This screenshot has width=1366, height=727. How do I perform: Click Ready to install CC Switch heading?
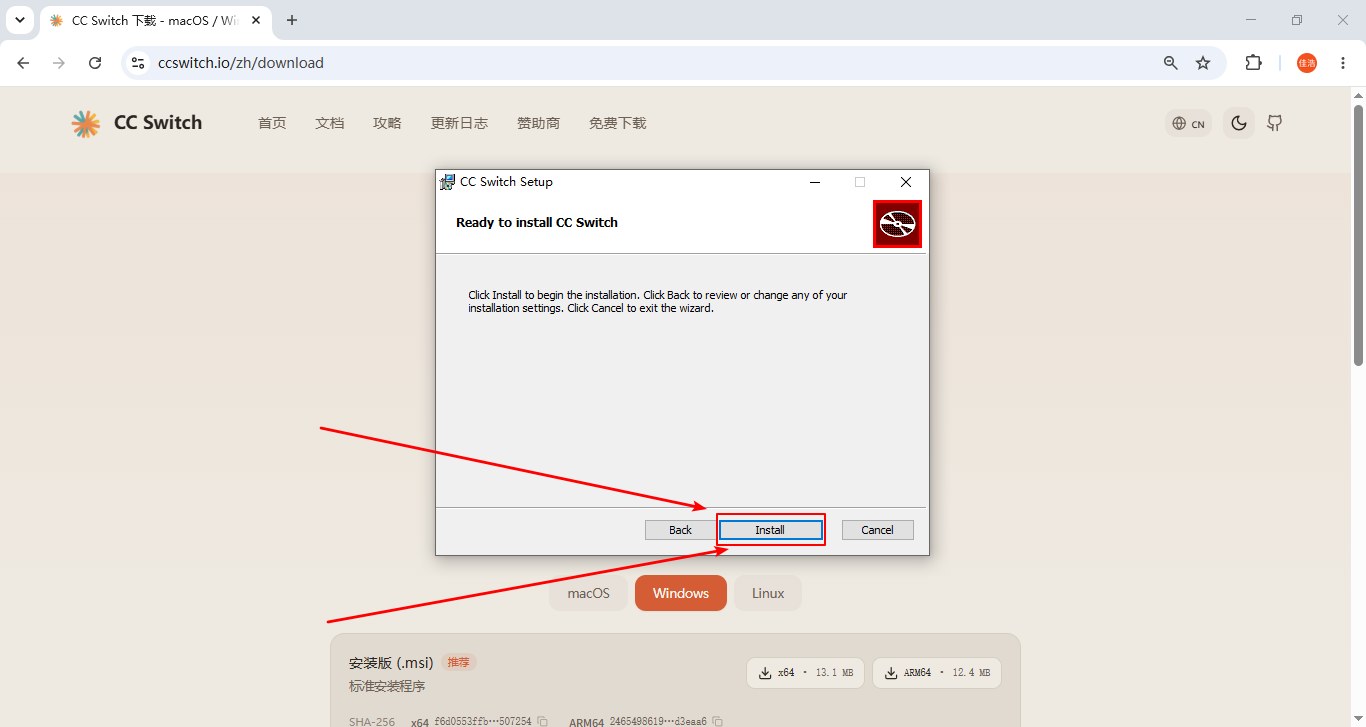pyautogui.click(x=537, y=222)
